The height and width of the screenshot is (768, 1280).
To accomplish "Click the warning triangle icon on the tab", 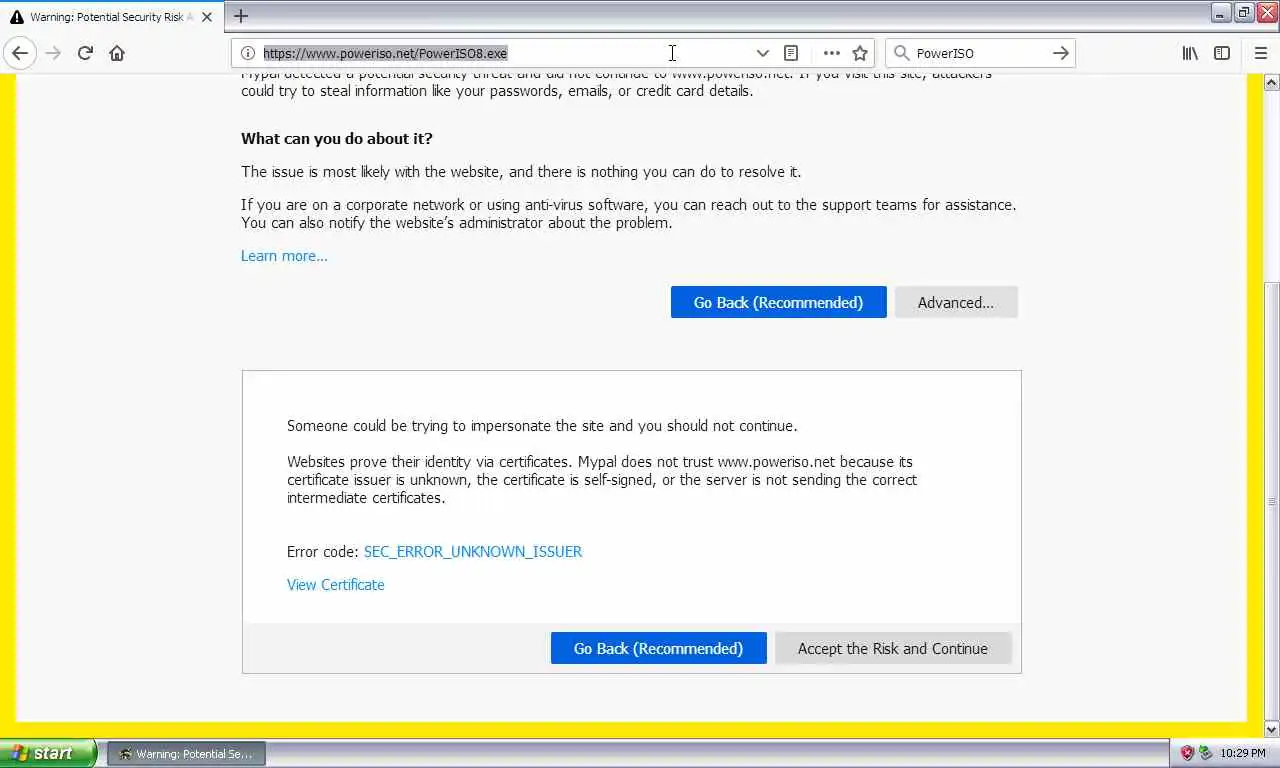I will coord(17,17).
